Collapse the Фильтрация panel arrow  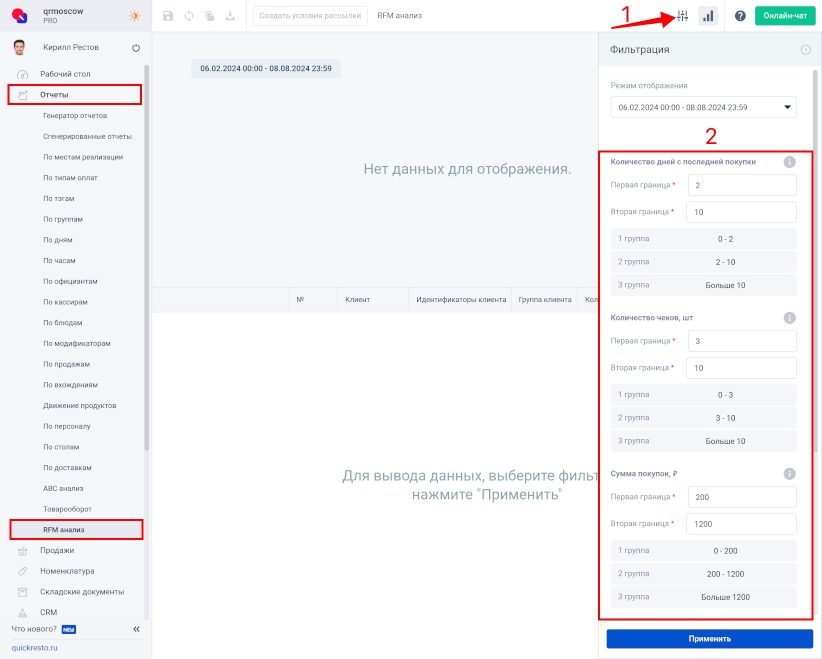806,50
